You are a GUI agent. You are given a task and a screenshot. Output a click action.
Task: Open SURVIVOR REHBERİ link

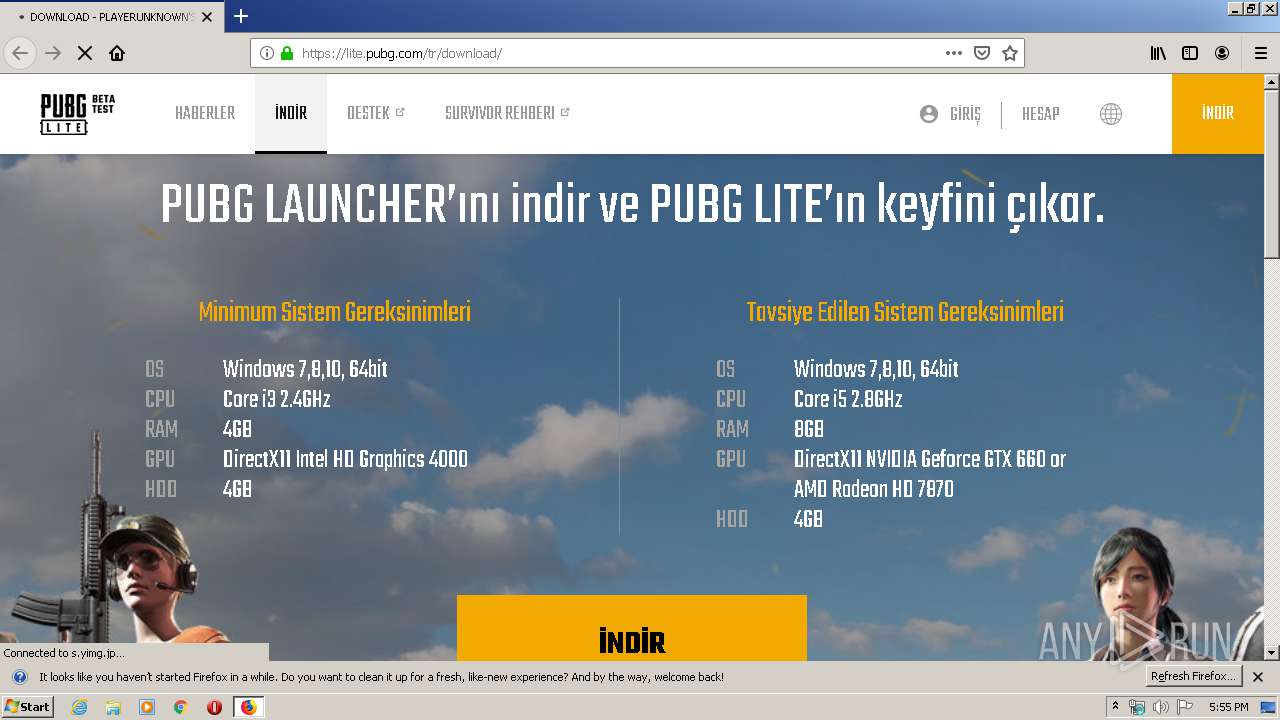507,113
